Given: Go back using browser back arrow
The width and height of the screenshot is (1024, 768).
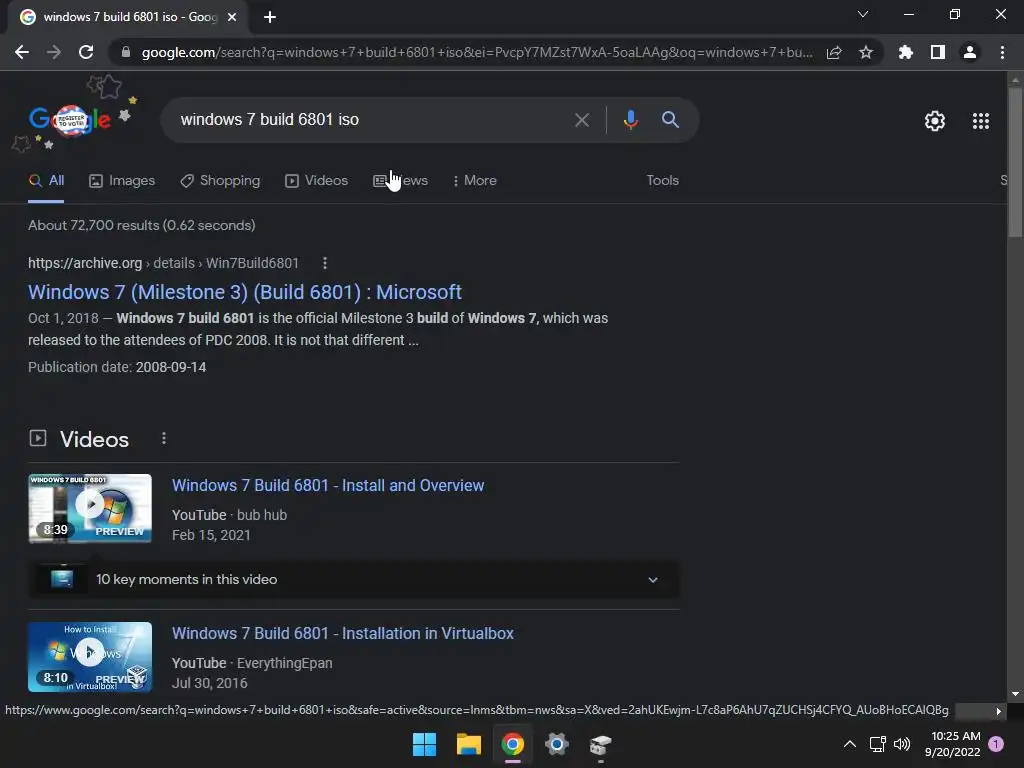Looking at the screenshot, I should click(22, 52).
